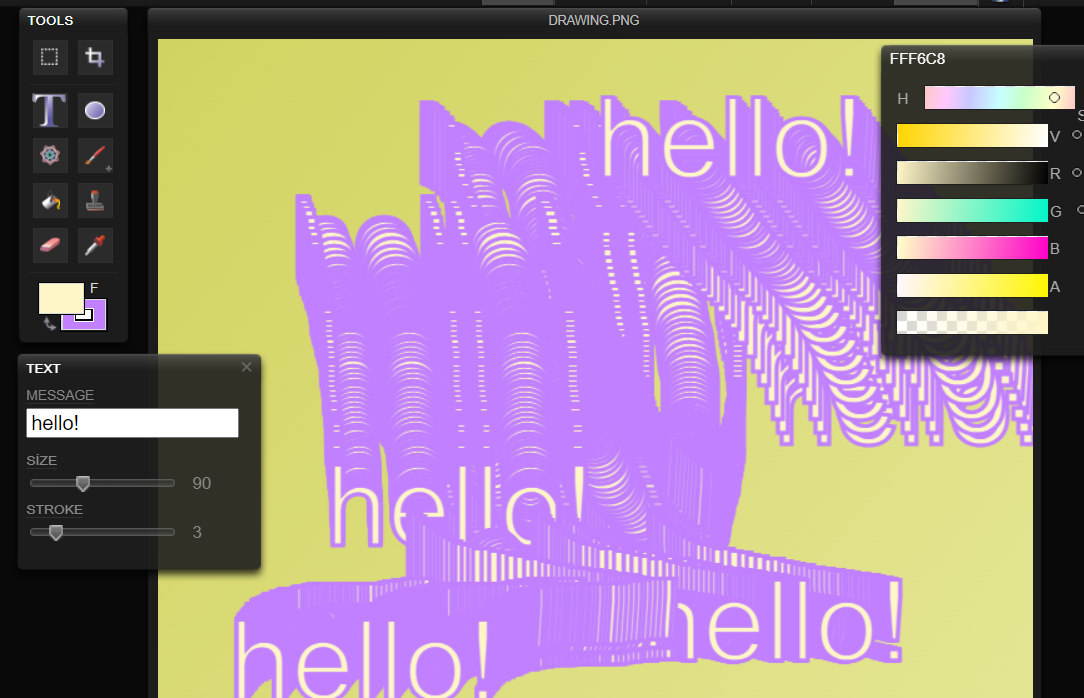Image resolution: width=1084 pixels, height=698 pixels.
Task: Click the SIZE slider track
Action: coord(102,483)
